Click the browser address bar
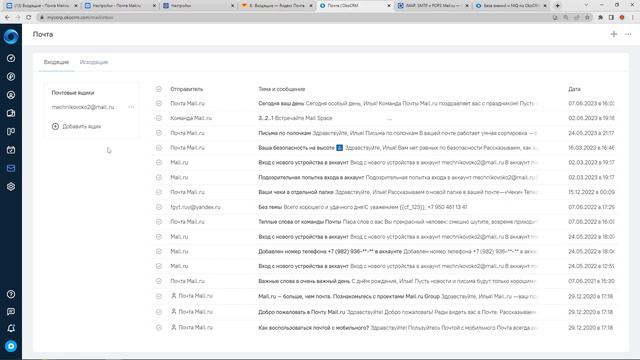Image resolution: width=640 pixels, height=360 pixels. click(294, 18)
